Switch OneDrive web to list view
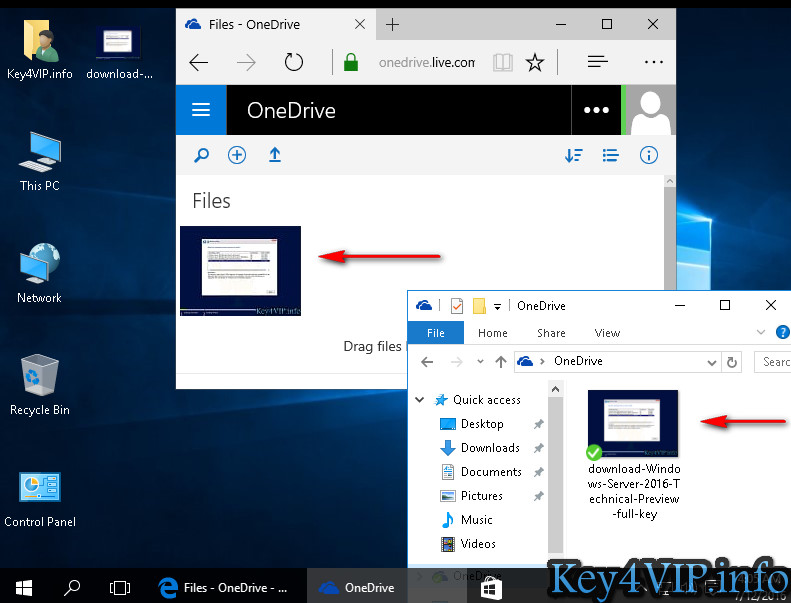 (x=610, y=155)
